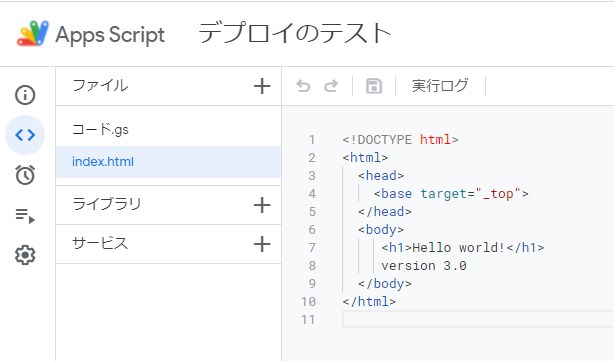Add a service with サービス plus

262,244
